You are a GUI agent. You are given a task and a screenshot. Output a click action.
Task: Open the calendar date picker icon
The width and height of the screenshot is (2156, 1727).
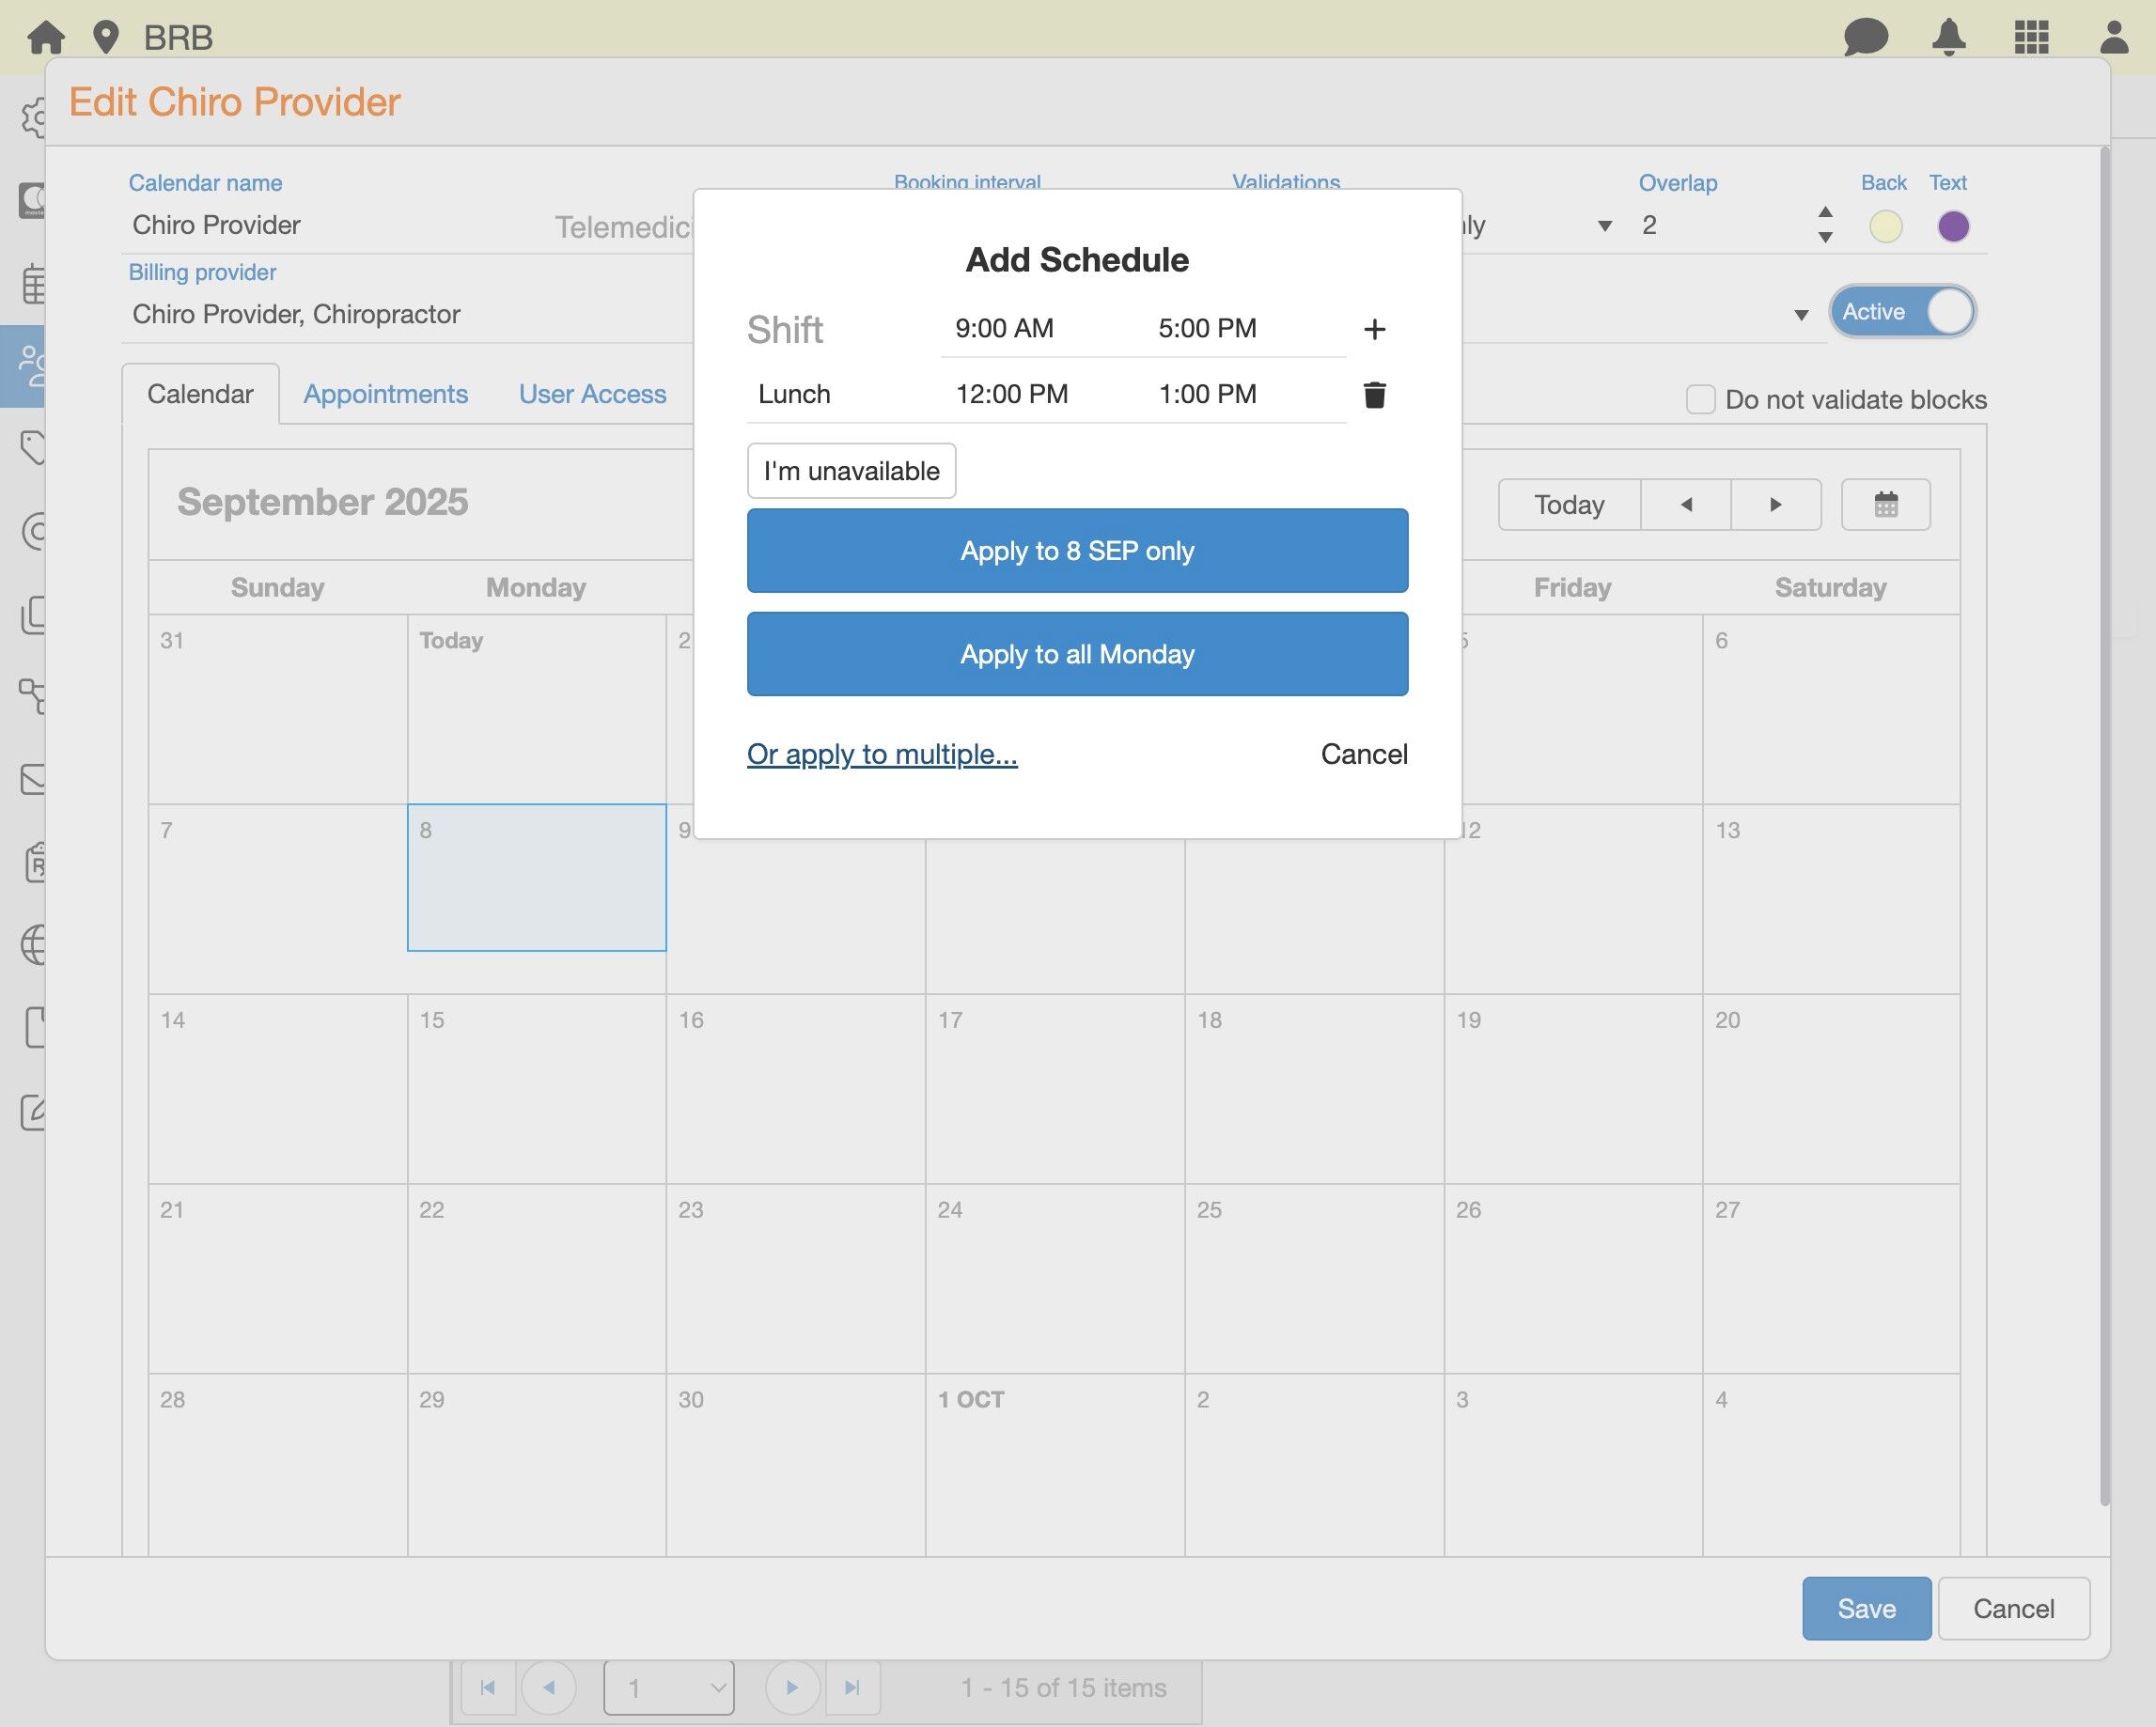click(x=1885, y=505)
